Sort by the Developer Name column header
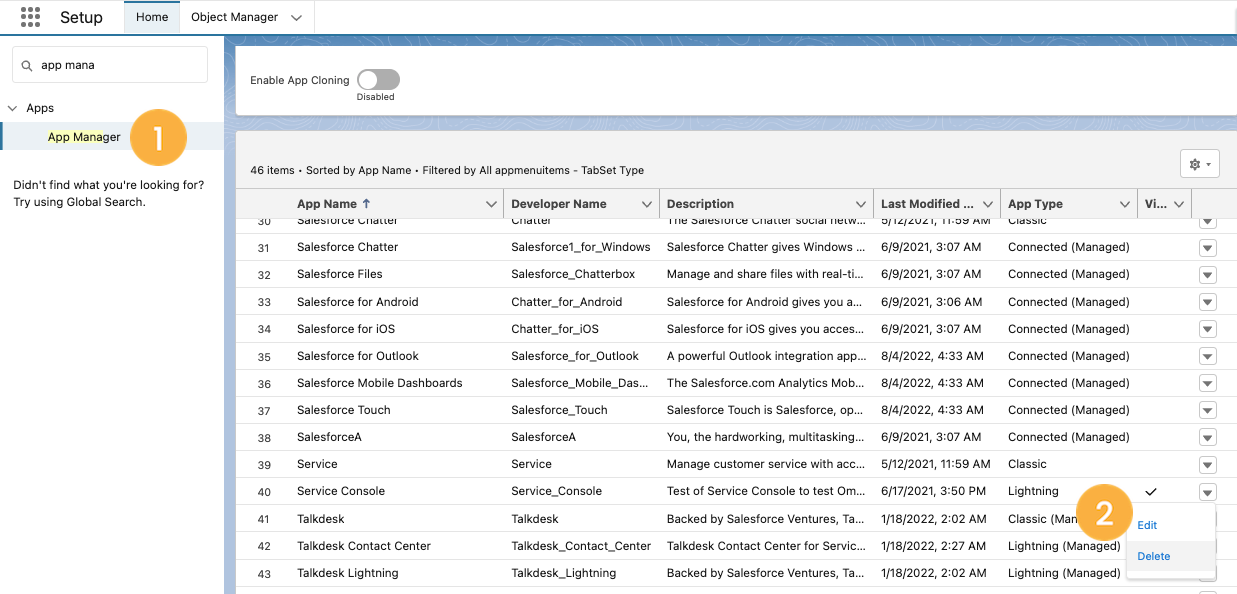 [x=558, y=204]
